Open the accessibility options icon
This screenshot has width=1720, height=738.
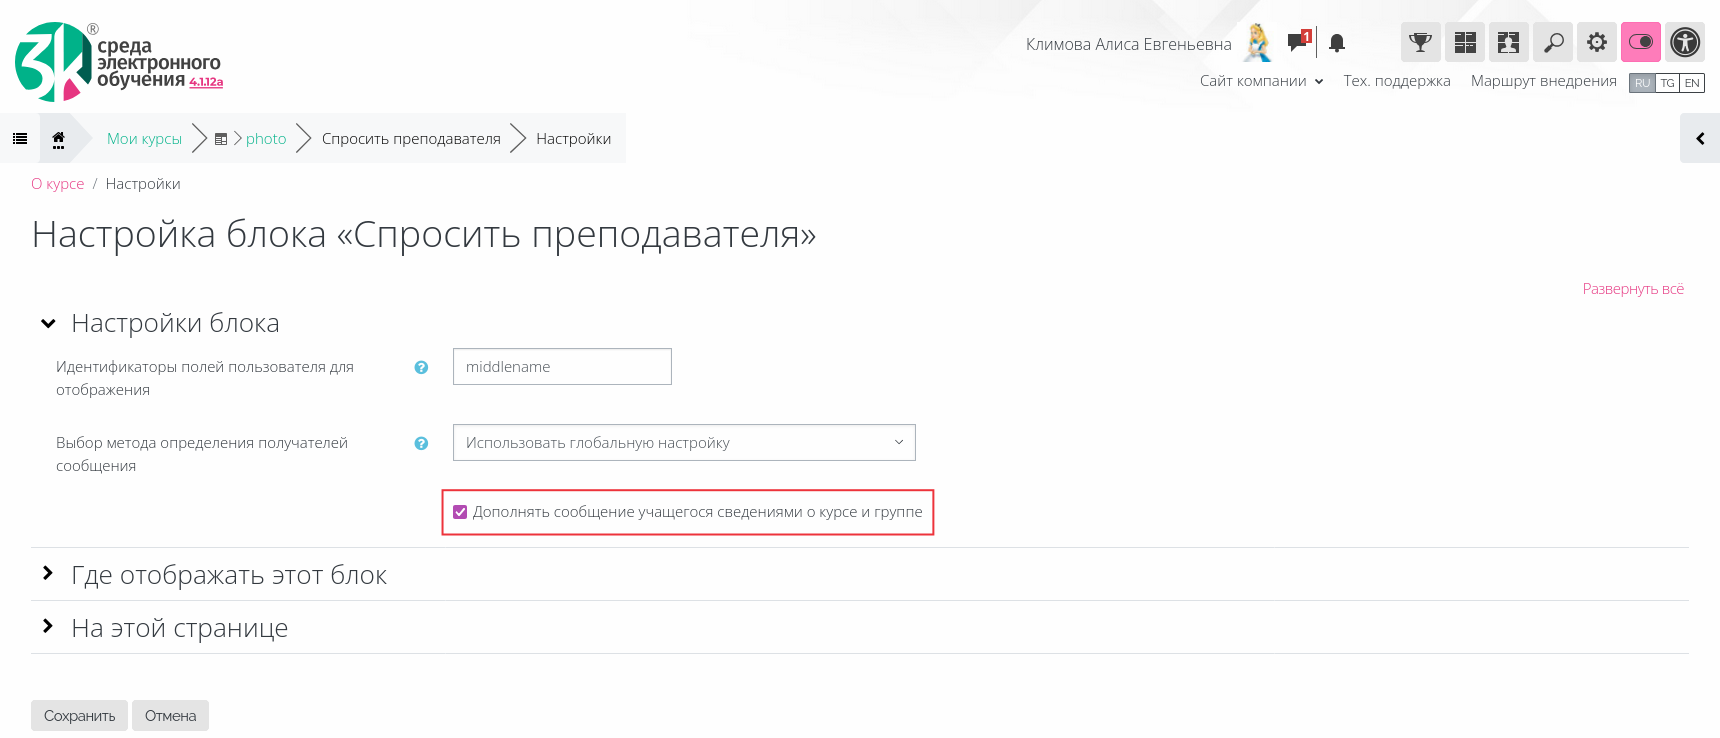tap(1685, 42)
